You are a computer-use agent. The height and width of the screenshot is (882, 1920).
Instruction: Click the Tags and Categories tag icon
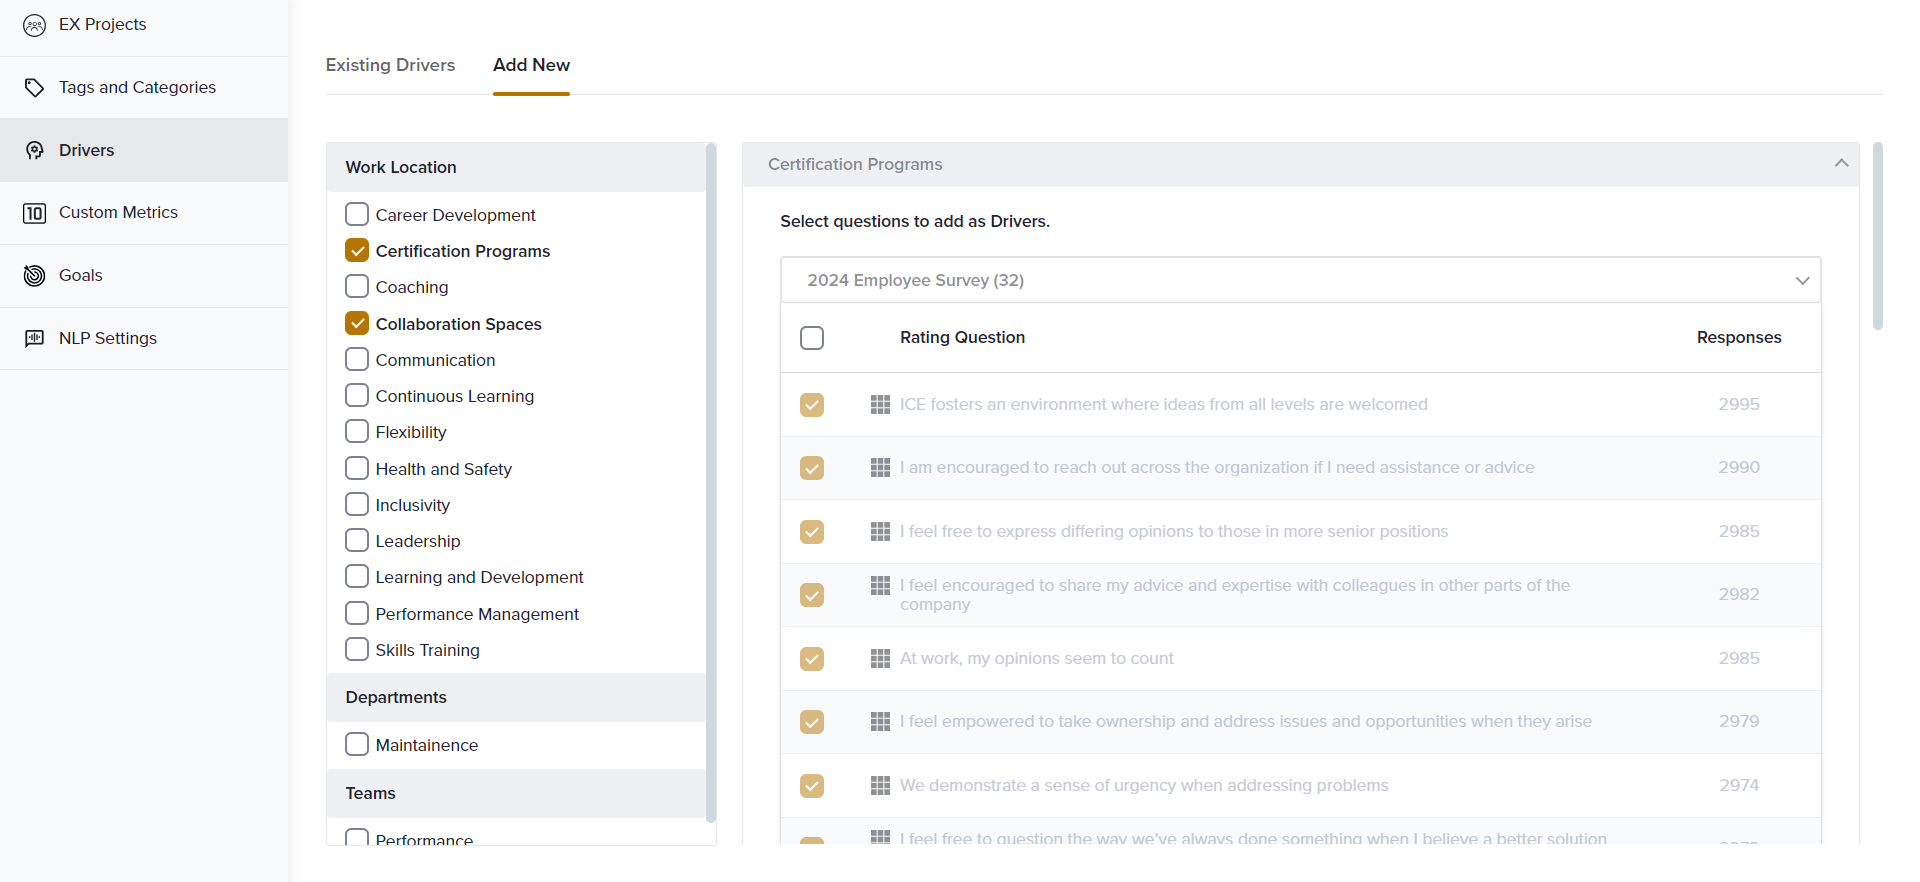[x=34, y=88]
